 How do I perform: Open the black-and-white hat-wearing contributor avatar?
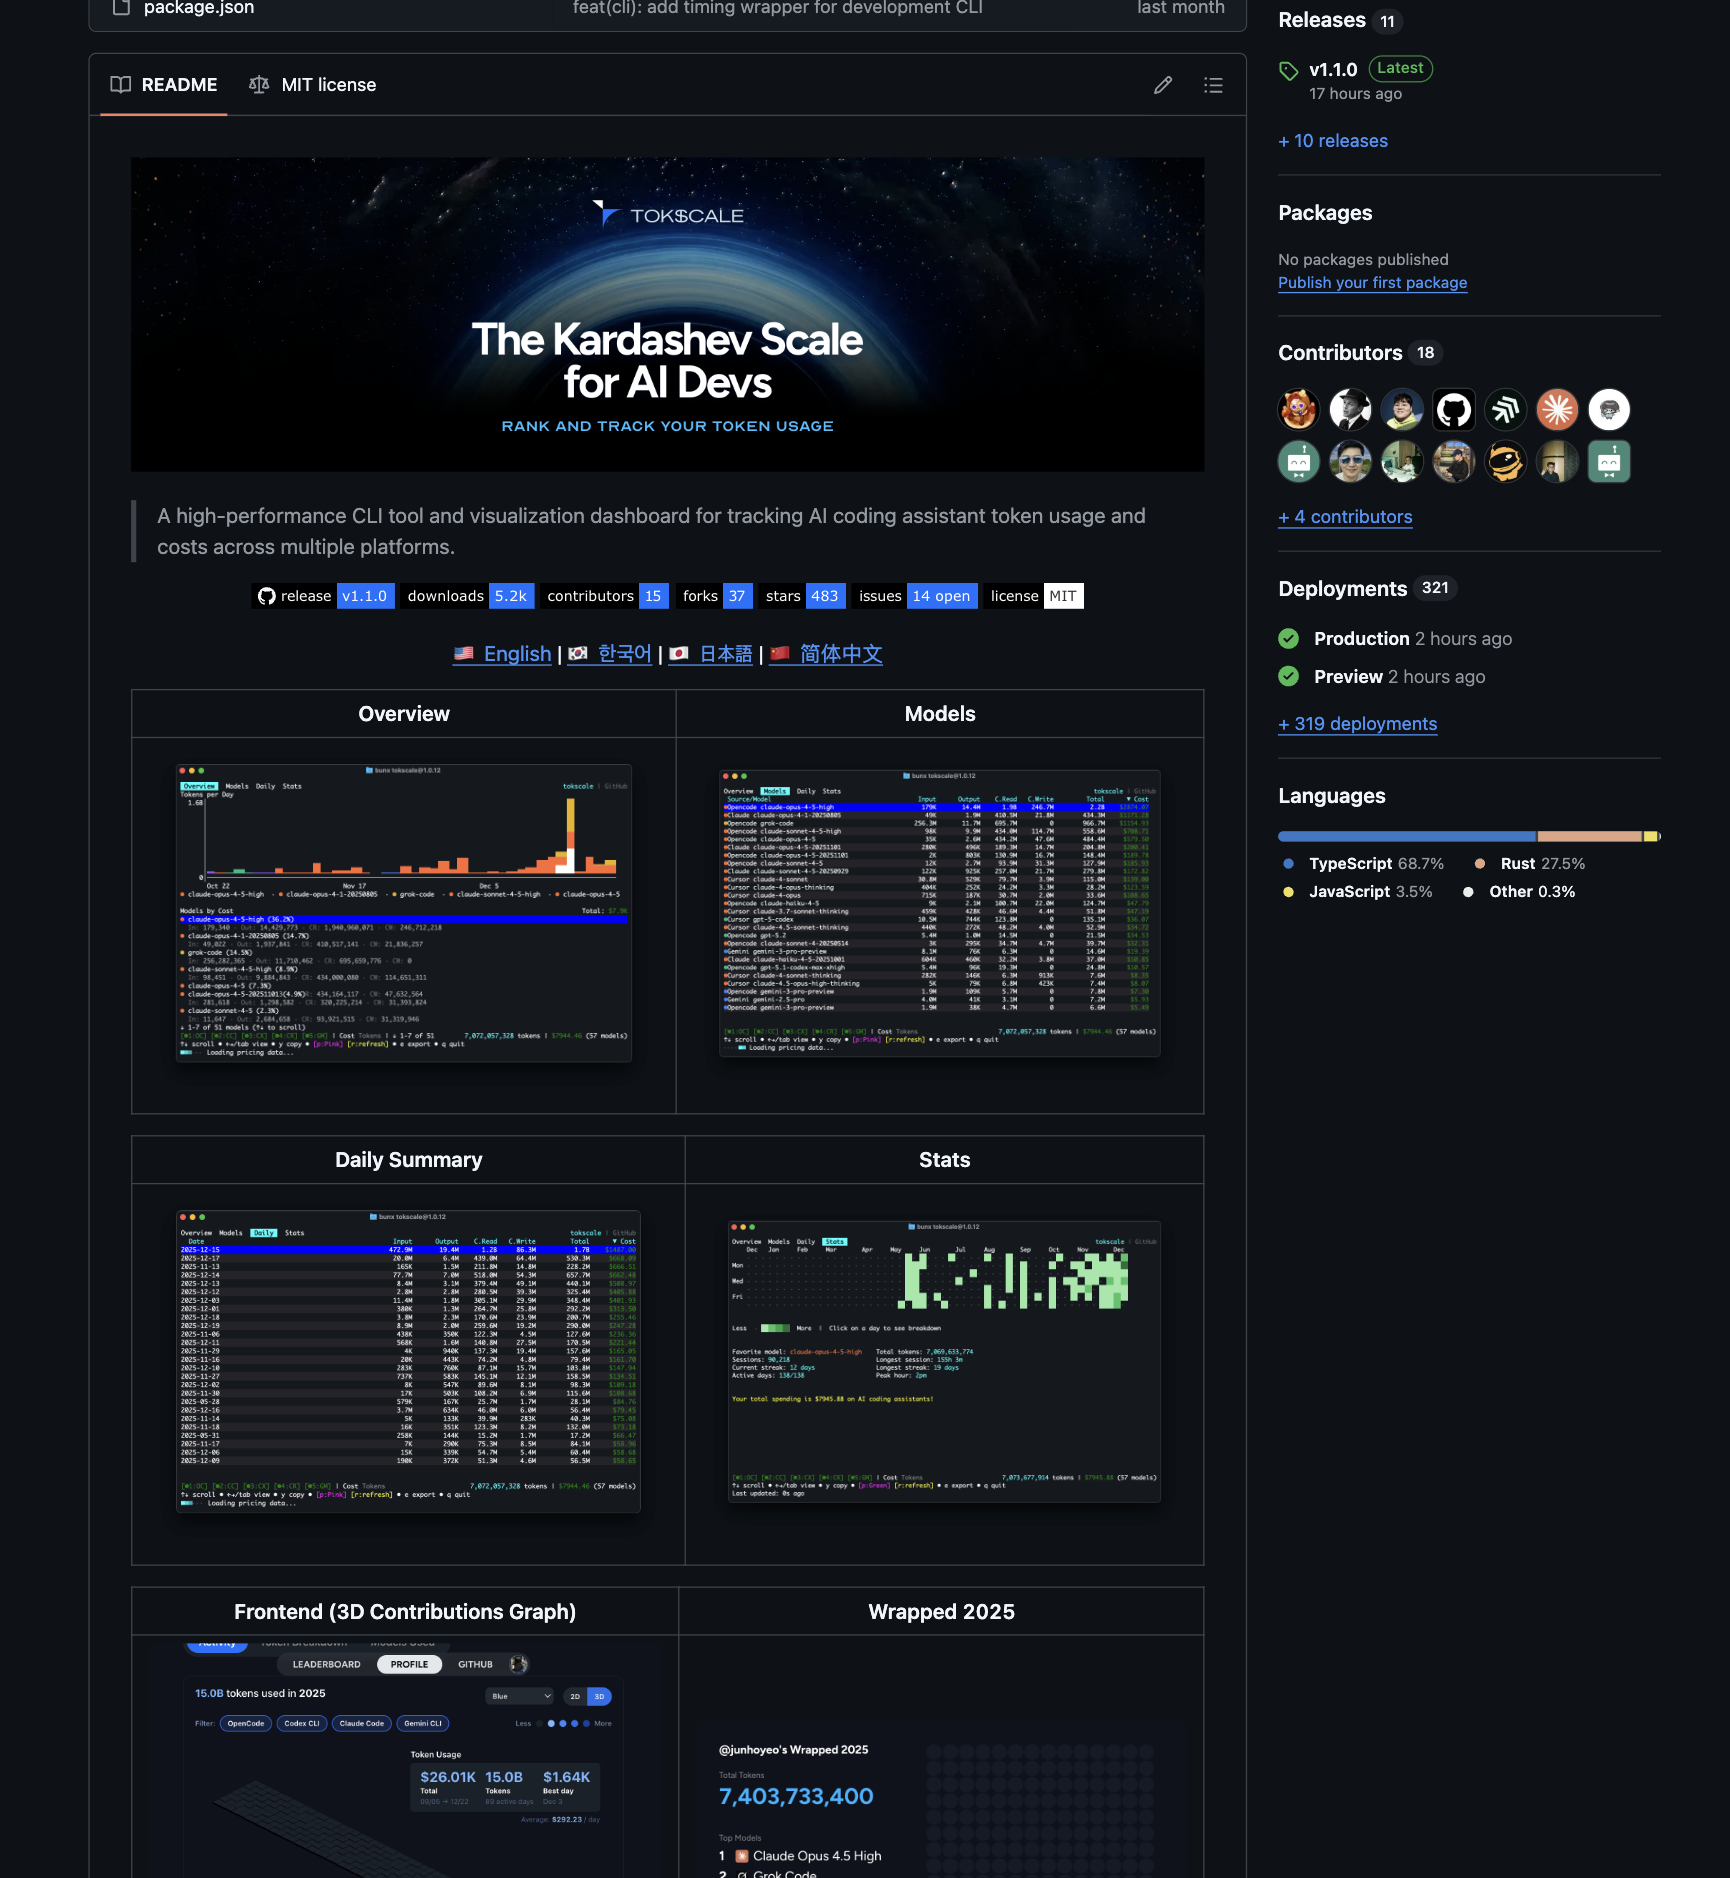pyautogui.click(x=1350, y=409)
